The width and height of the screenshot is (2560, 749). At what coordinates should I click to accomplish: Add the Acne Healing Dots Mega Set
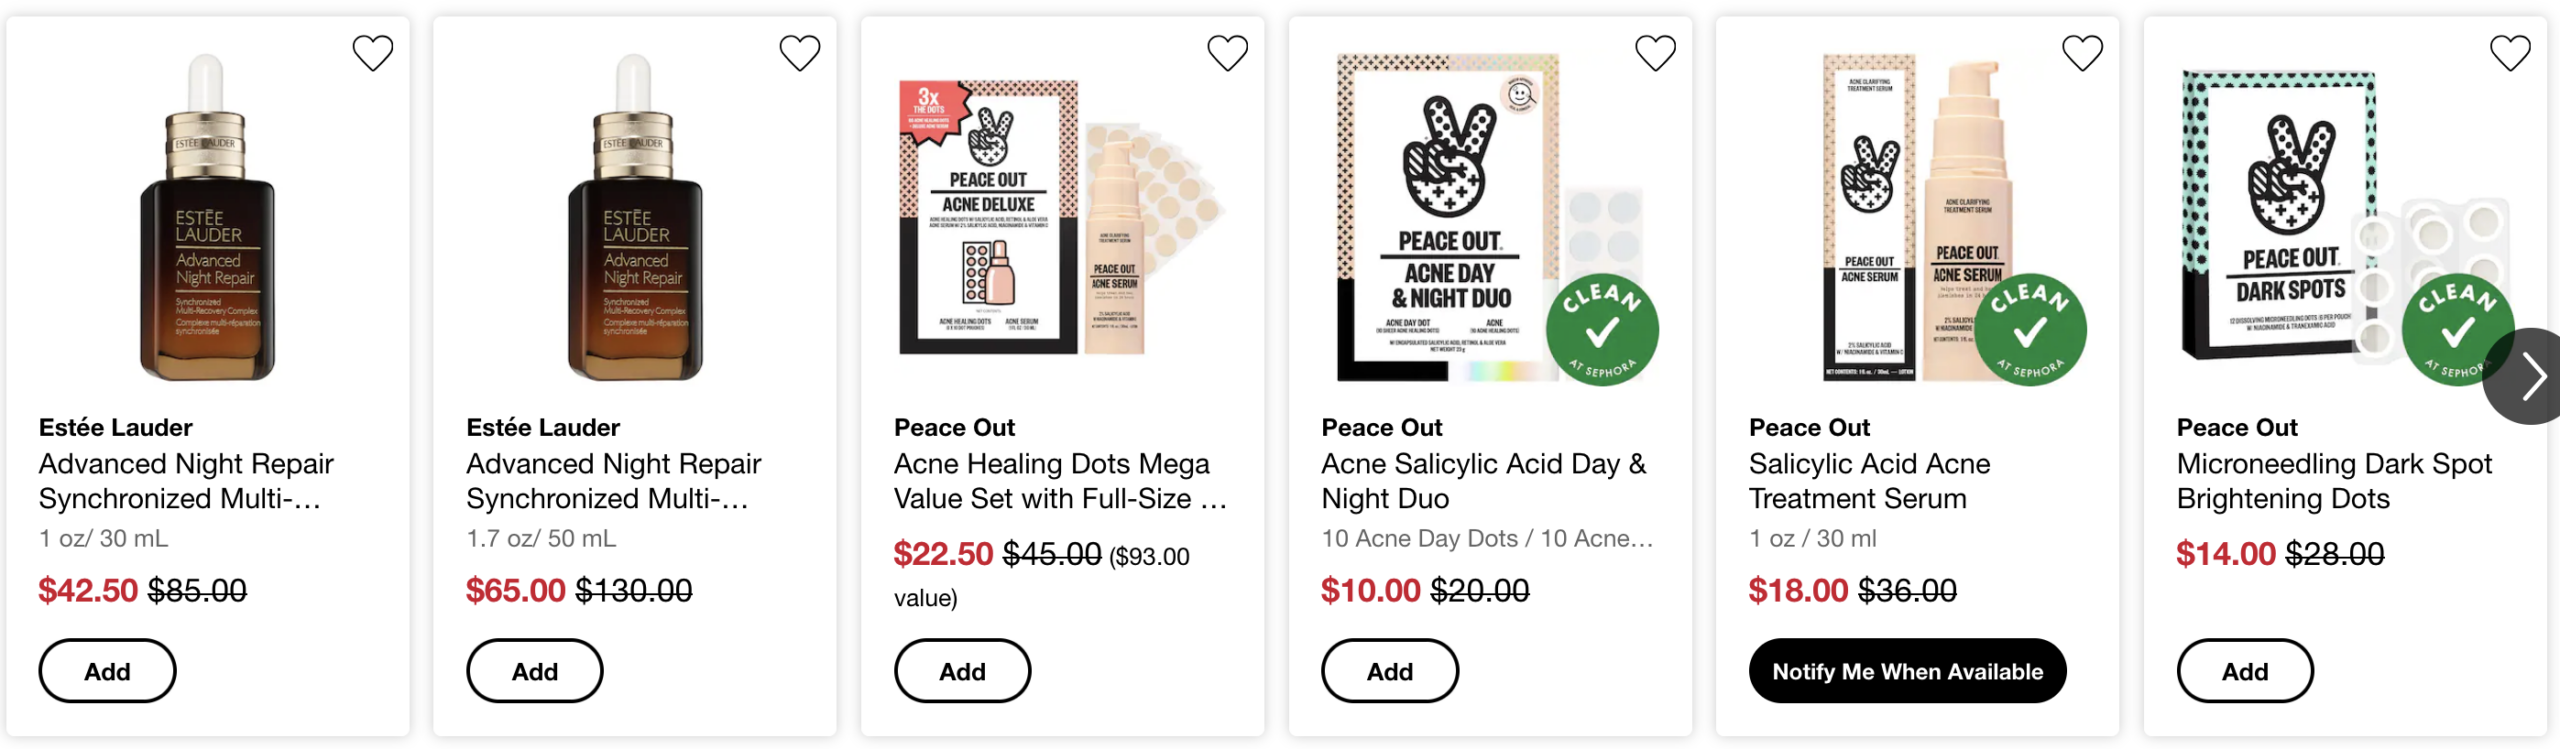pyautogui.click(x=962, y=671)
